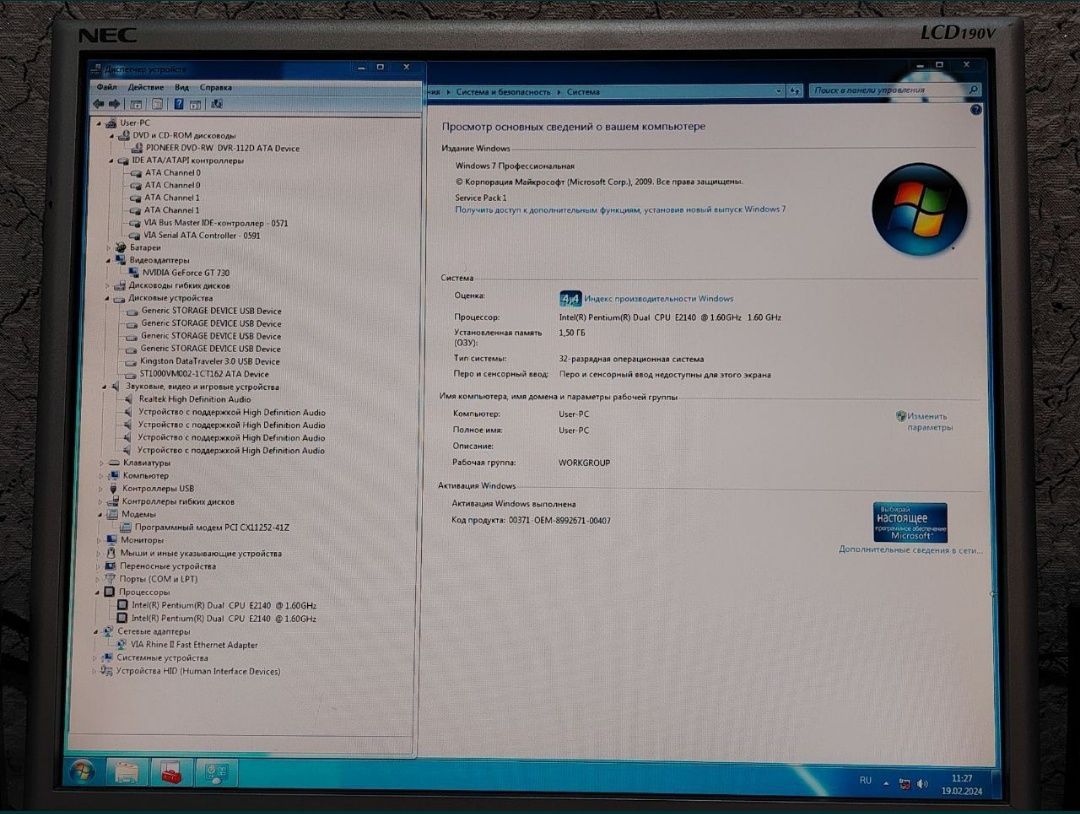1080x814 pixels.
Task: Click the scan for hardware changes toolbar icon
Action: [216, 104]
